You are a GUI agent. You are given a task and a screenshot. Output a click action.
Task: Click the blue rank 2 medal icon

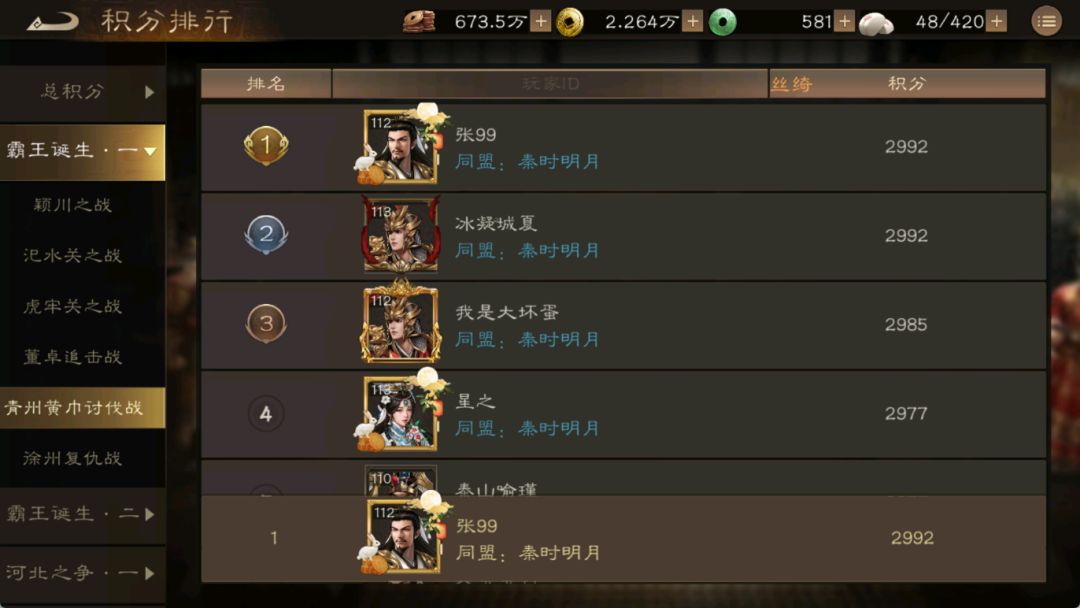266,234
